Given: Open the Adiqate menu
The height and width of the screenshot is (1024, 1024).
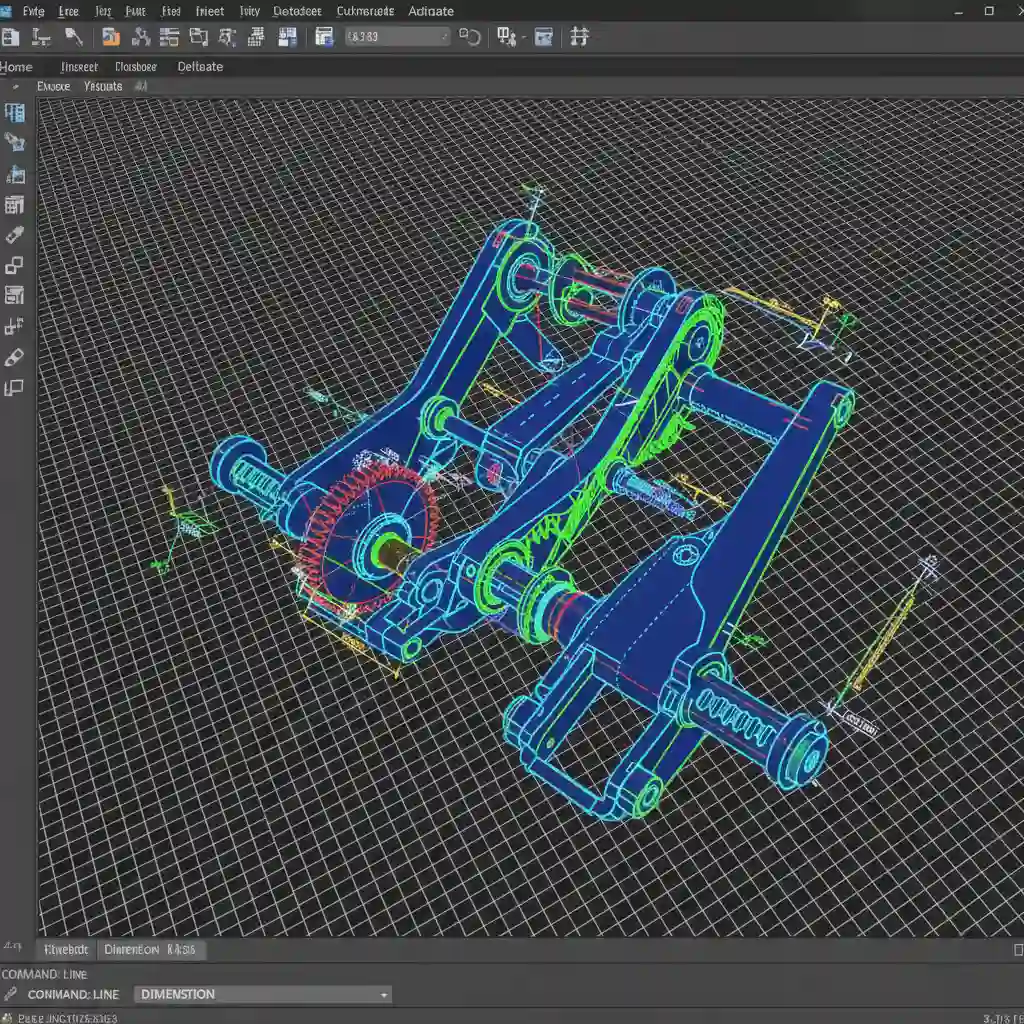Looking at the screenshot, I should coord(431,11).
